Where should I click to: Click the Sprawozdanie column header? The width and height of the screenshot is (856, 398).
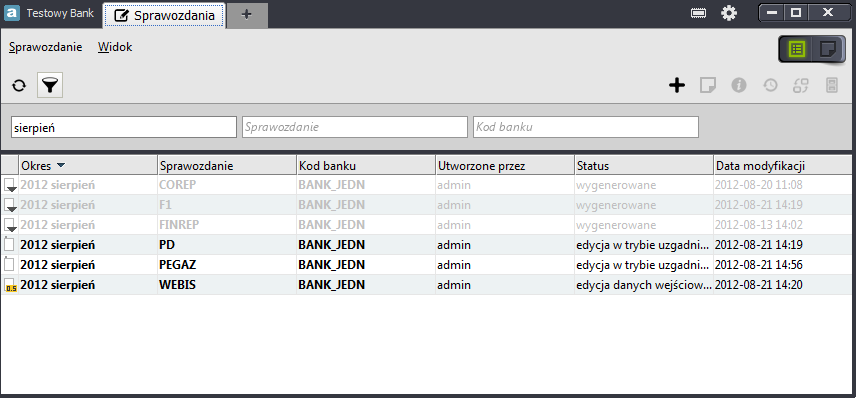(227, 165)
